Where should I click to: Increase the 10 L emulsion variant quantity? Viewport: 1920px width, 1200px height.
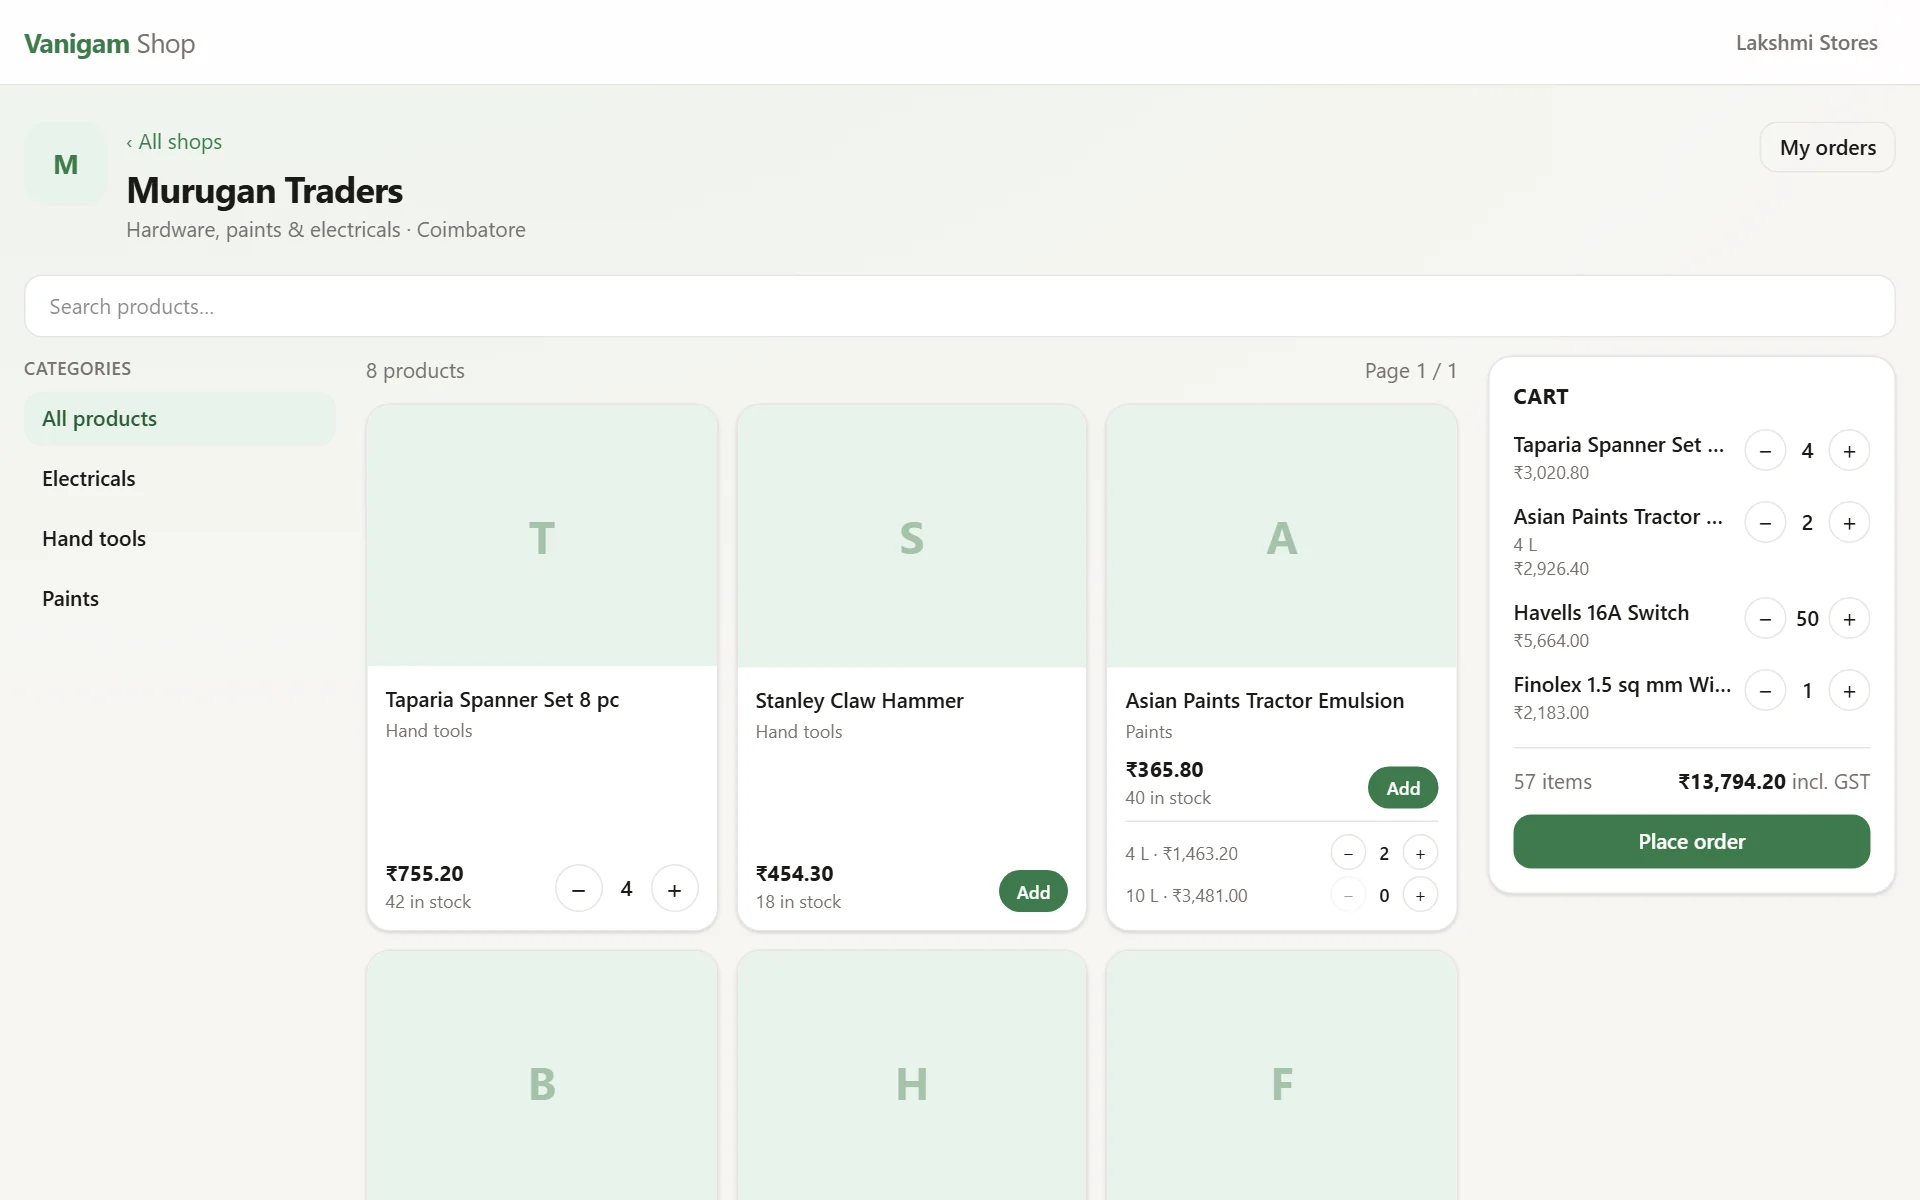click(1420, 895)
